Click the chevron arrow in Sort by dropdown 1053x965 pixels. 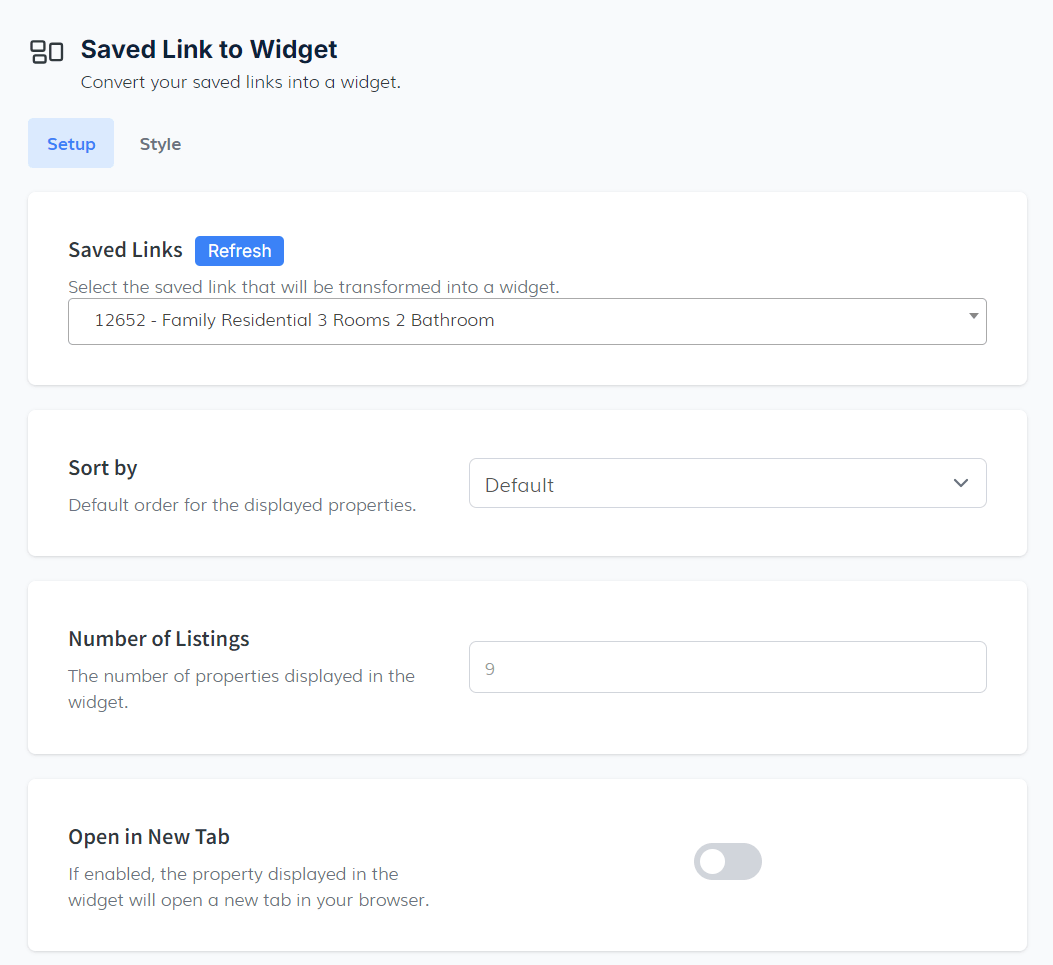point(960,483)
